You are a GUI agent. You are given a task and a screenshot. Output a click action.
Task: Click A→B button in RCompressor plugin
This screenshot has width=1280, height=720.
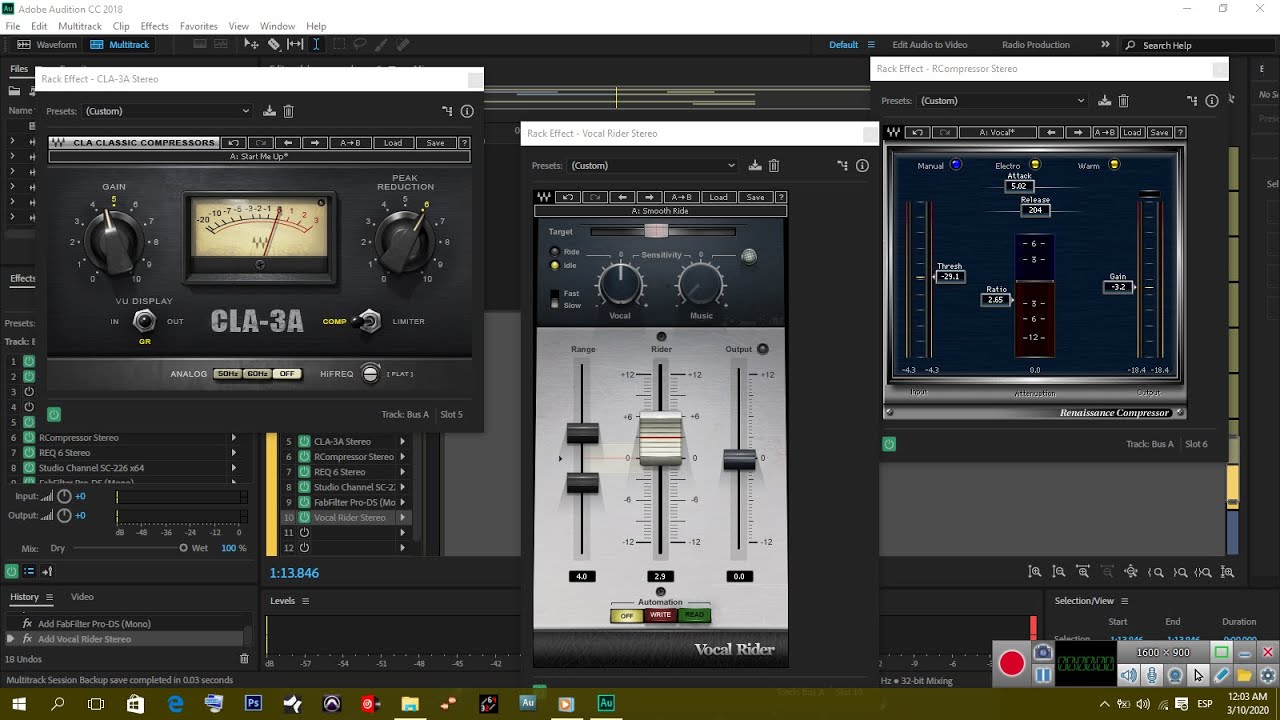tap(1105, 132)
